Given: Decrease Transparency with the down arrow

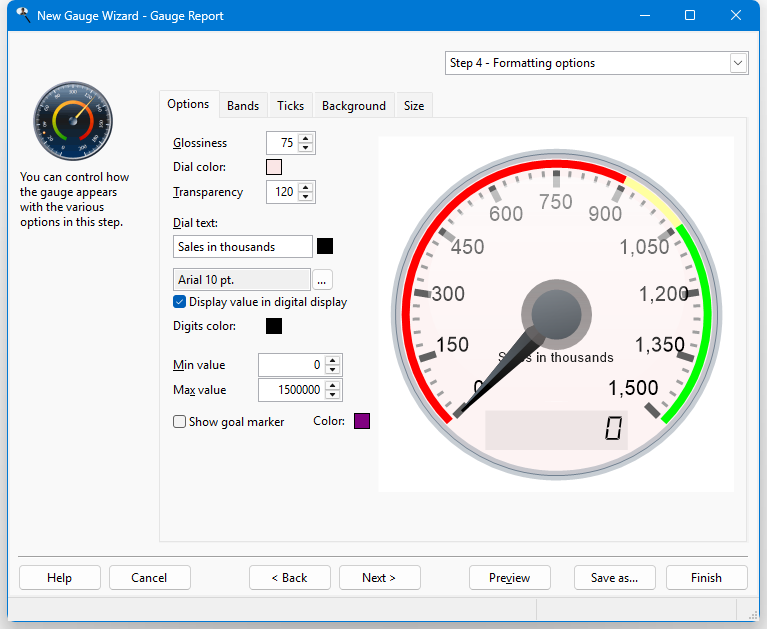Looking at the screenshot, I should click(306, 197).
